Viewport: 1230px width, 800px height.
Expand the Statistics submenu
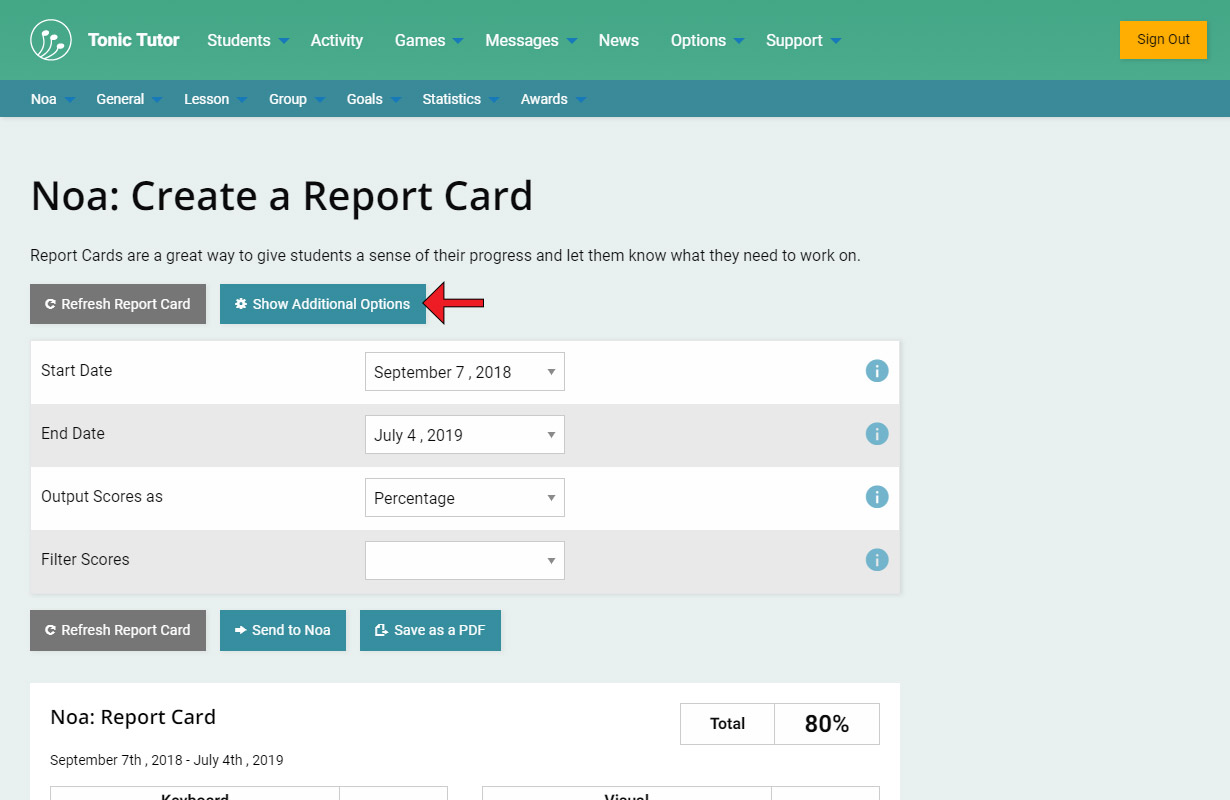(452, 99)
